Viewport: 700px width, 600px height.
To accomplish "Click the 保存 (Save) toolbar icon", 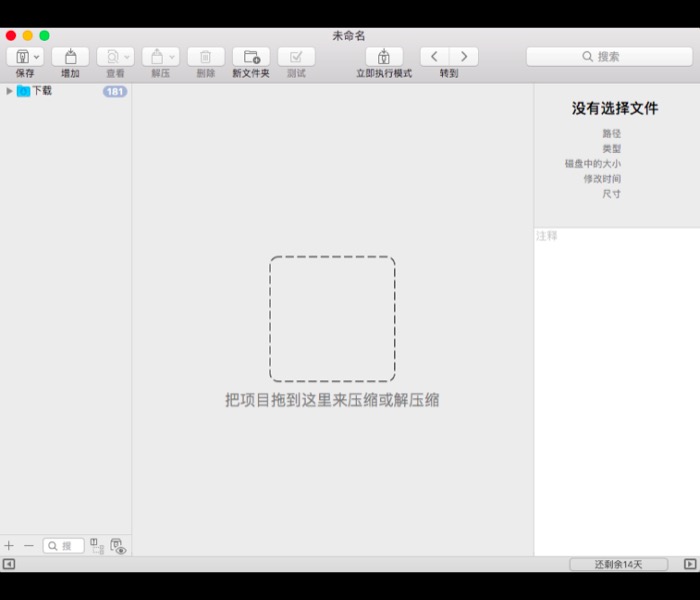I will point(21,57).
